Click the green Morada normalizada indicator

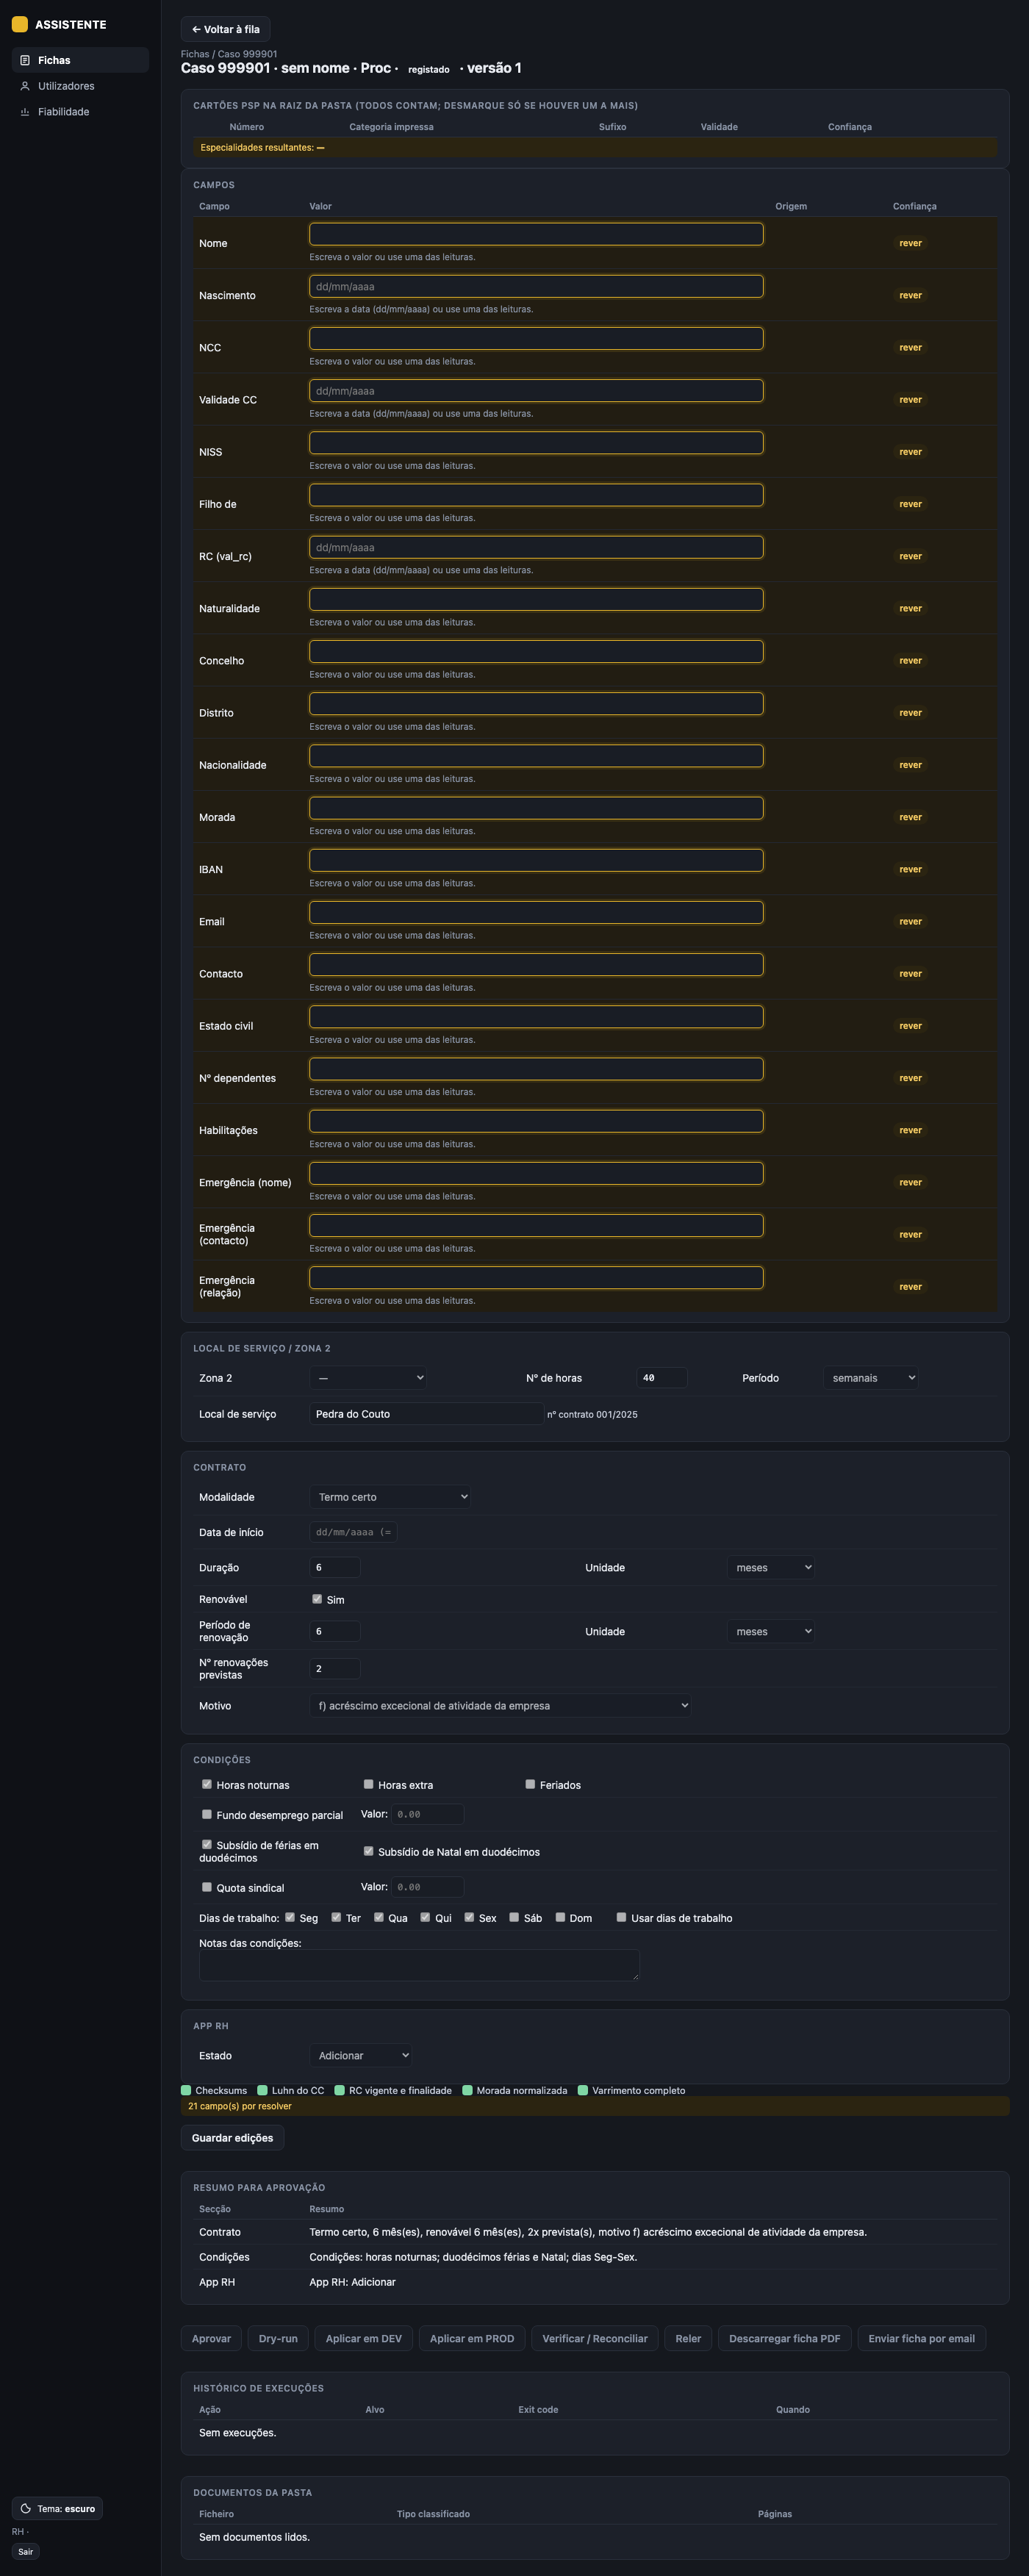pyautogui.click(x=467, y=2090)
